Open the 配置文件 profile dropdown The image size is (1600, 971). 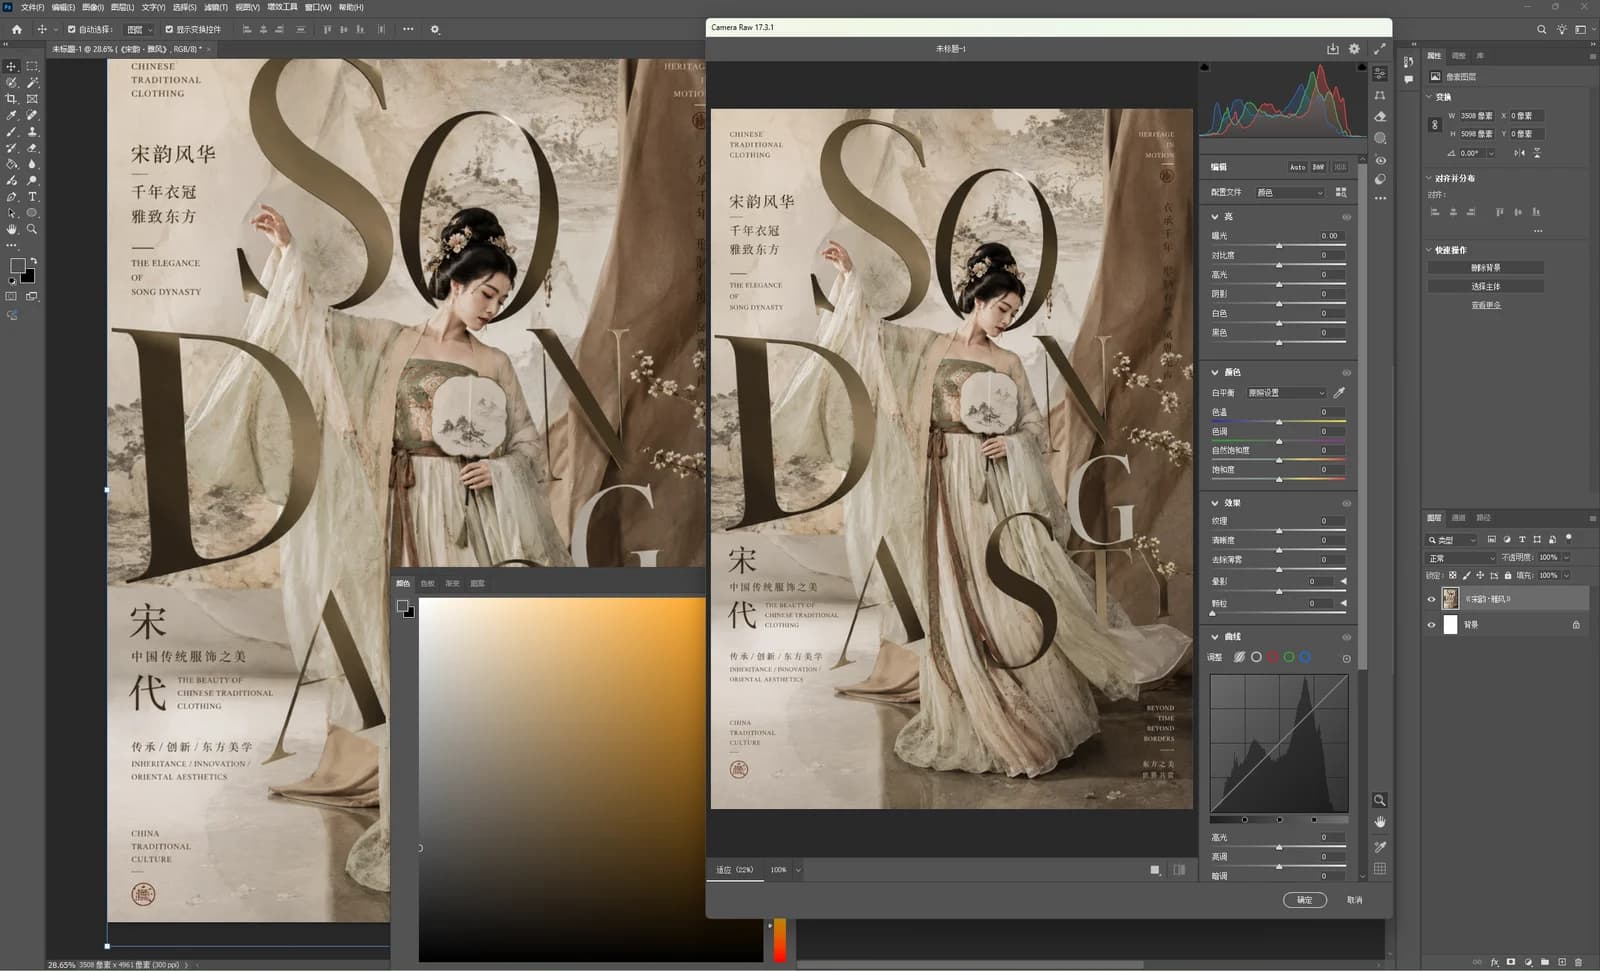[x=1290, y=192]
